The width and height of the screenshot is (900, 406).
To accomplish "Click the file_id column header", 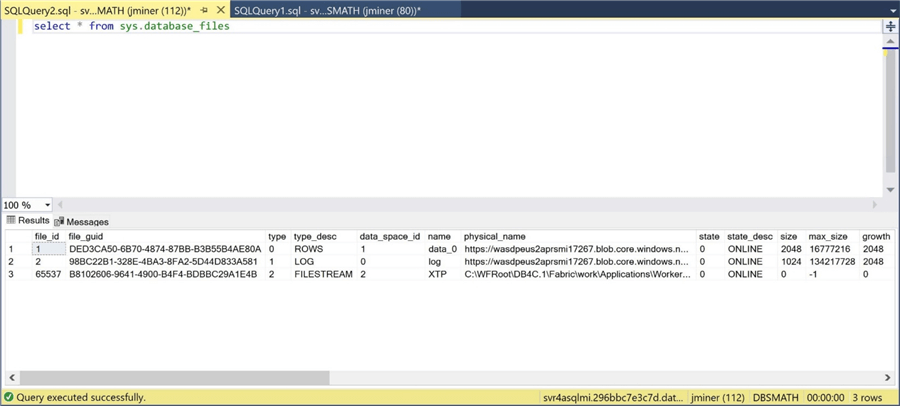I will click(48, 236).
